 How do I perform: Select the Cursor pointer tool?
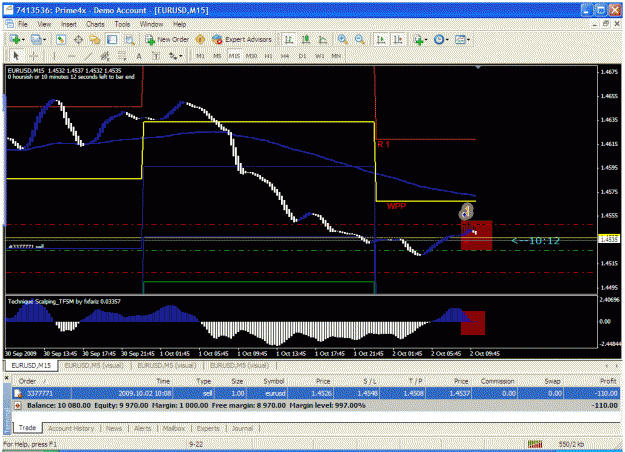(x=16, y=56)
